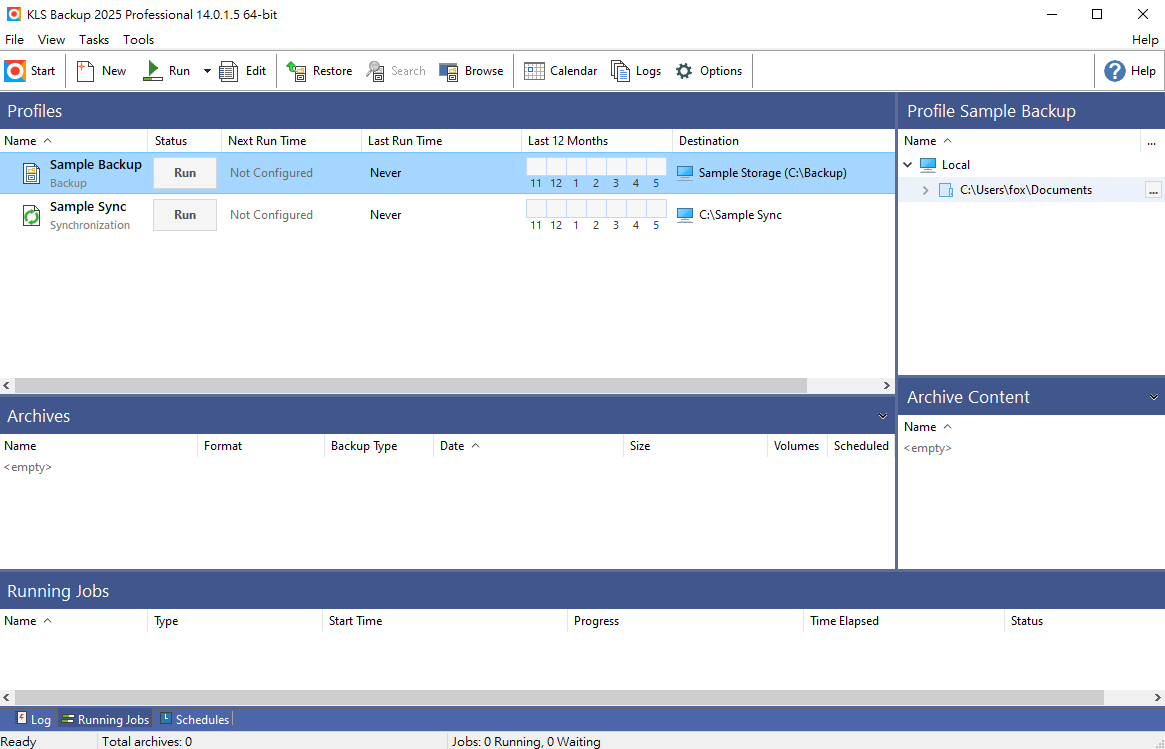Sort profiles by Name column

tap(74, 141)
